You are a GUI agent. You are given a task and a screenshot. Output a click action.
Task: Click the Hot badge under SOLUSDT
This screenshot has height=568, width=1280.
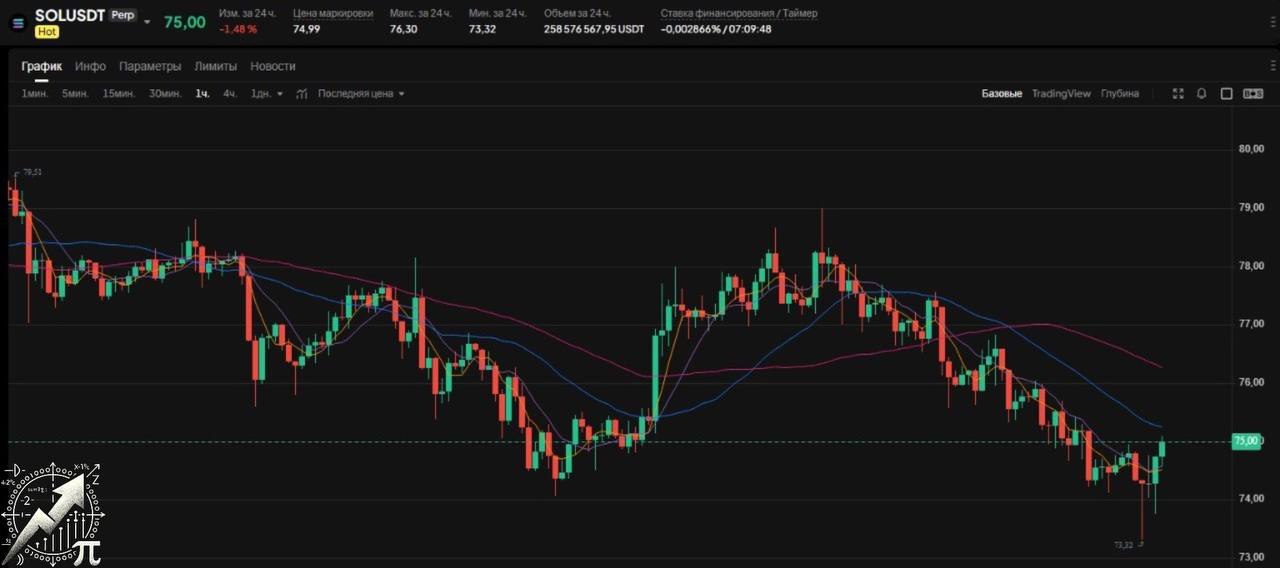click(x=46, y=32)
